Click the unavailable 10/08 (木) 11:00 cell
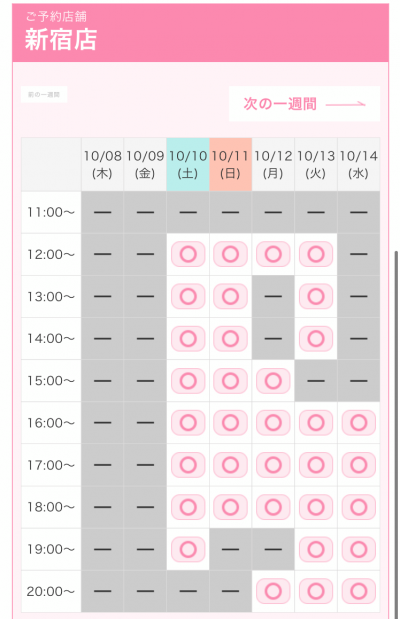The width and height of the screenshot is (400, 619). tap(103, 212)
